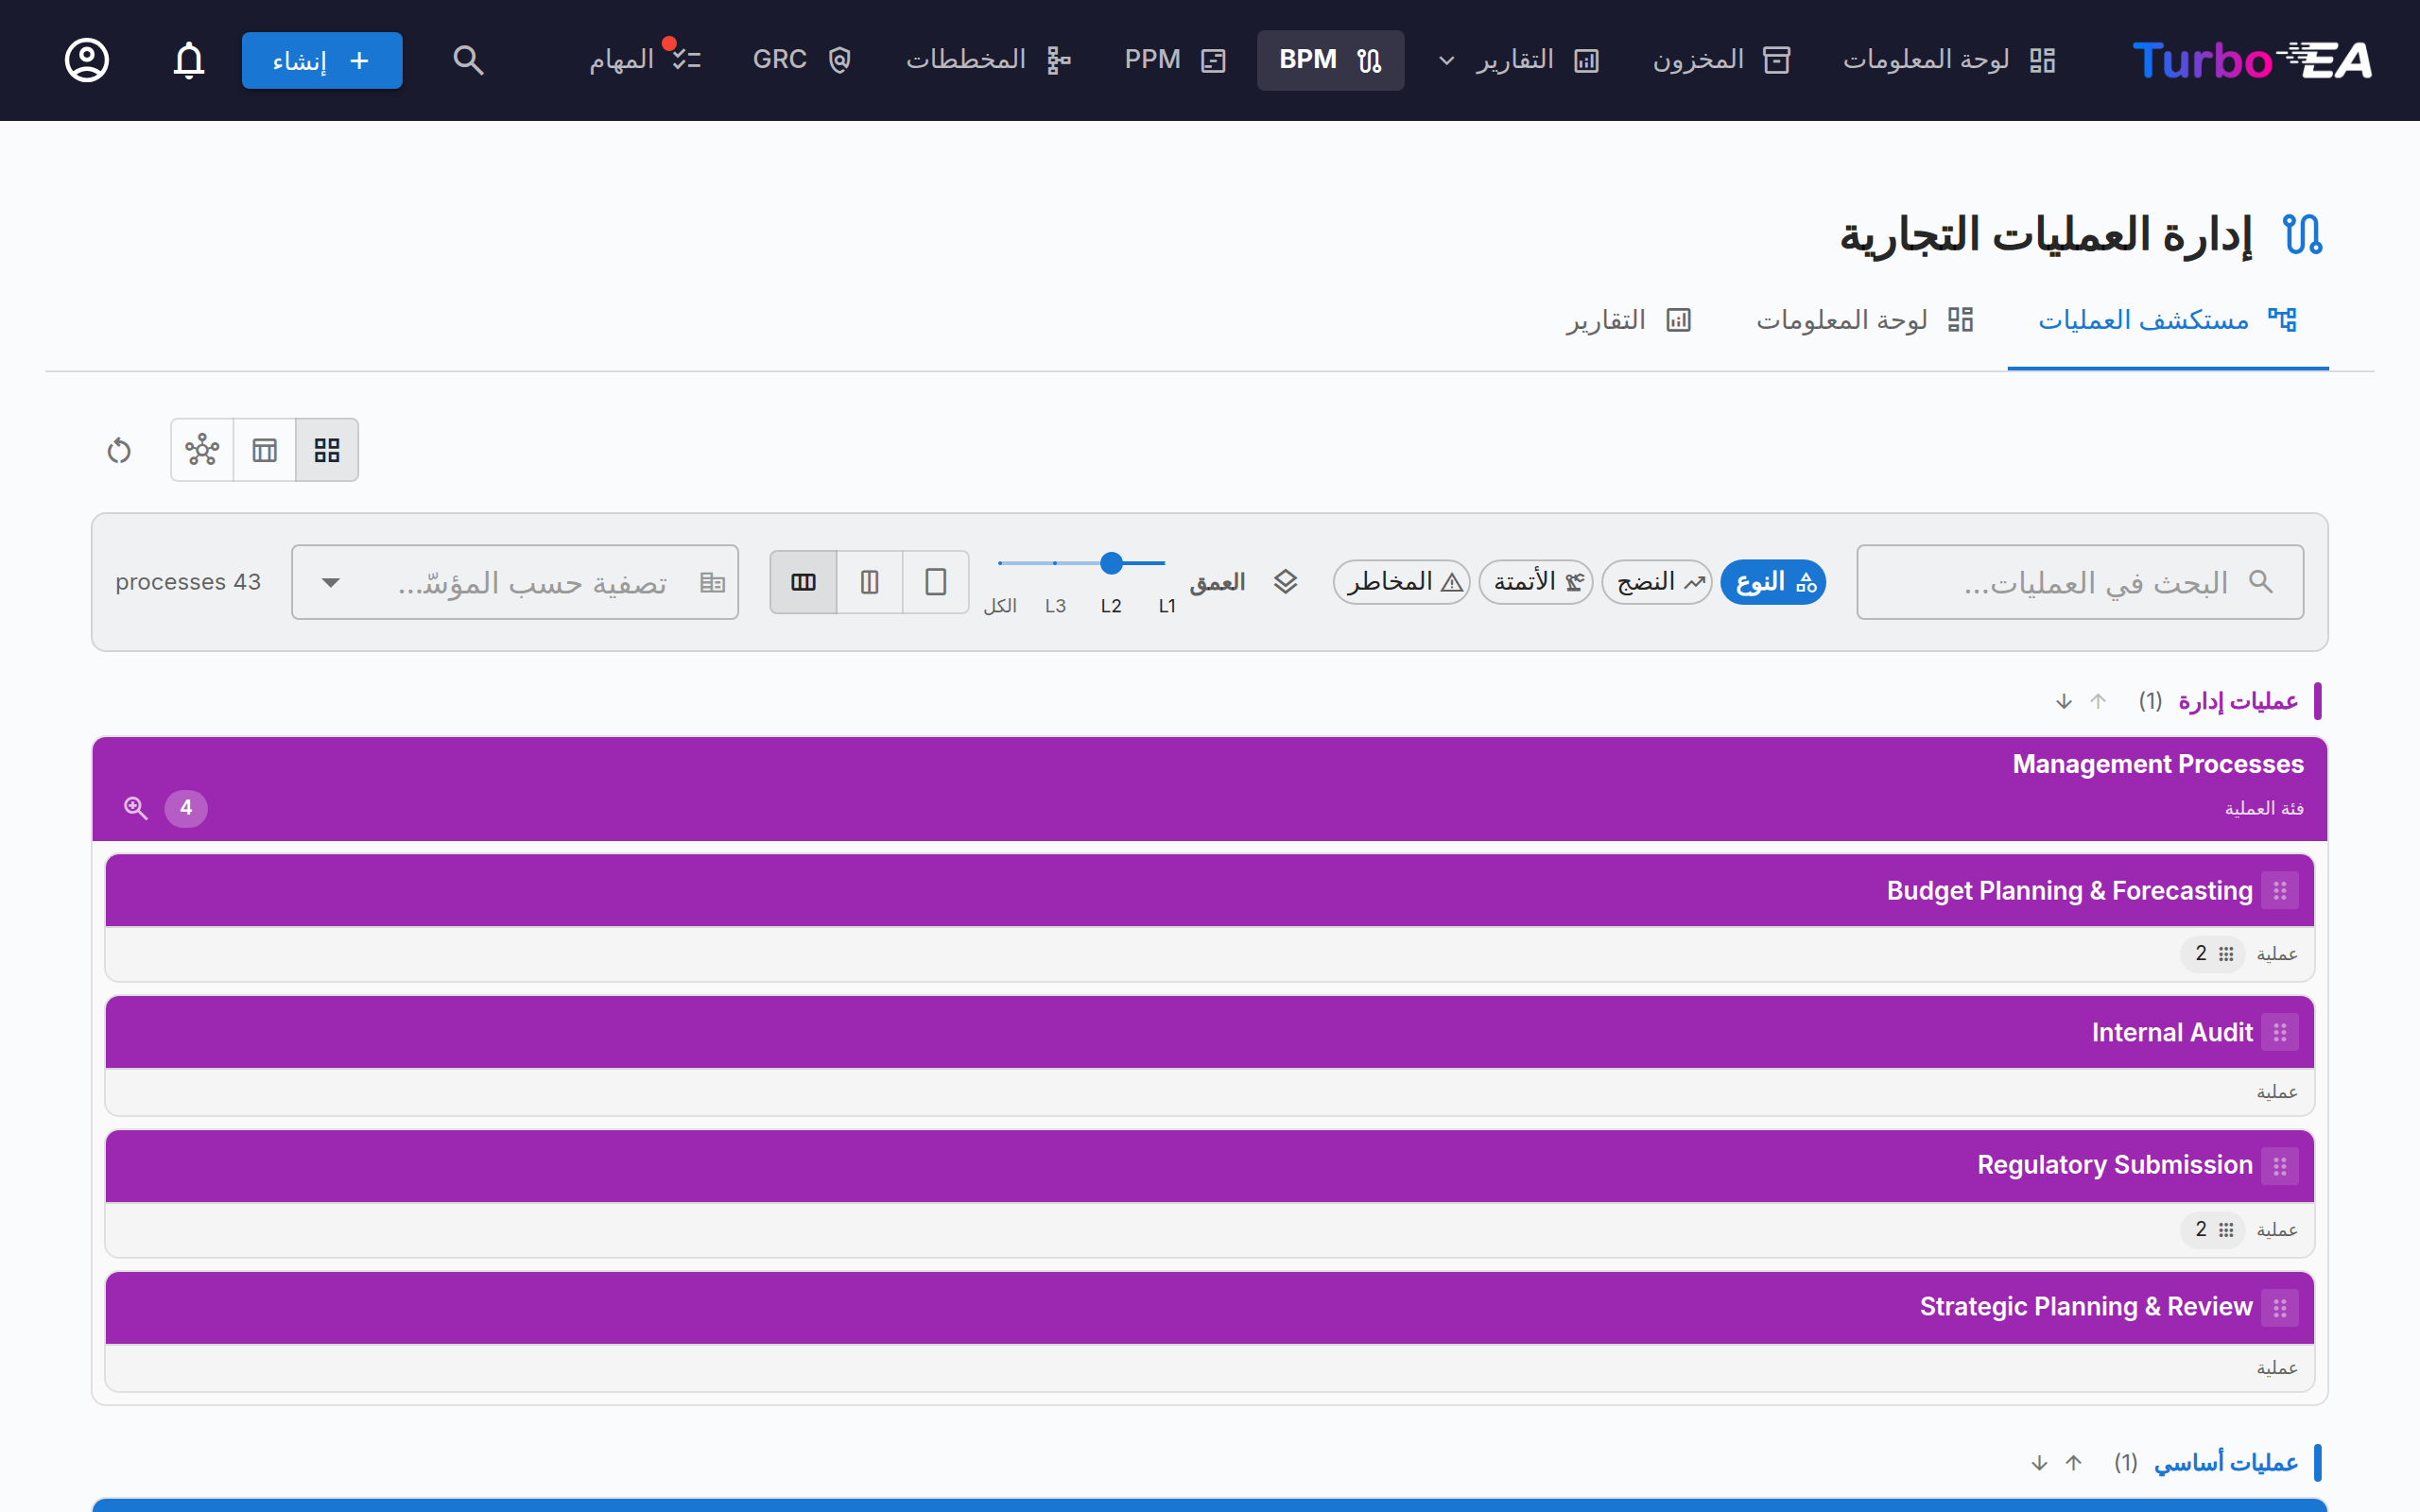The image size is (2420, 1512).
Task: Open the المخططات diagrams nav item
Action: 988,60
